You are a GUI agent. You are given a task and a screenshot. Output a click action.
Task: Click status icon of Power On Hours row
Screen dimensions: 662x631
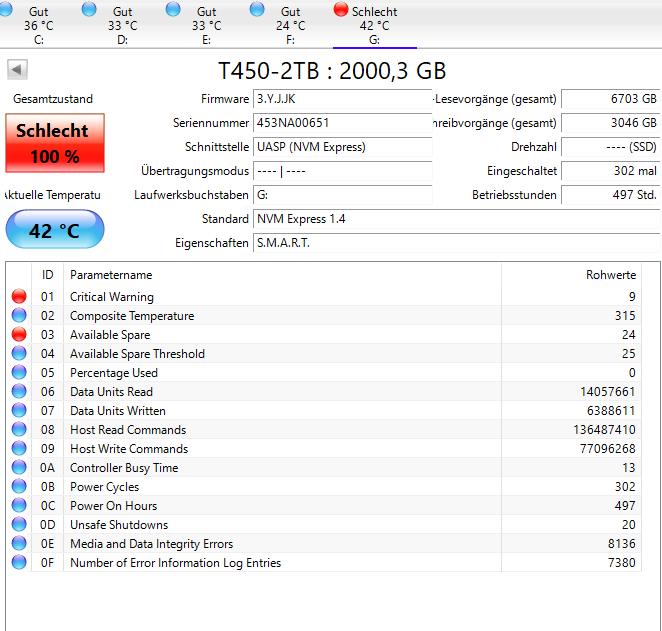[x=19, y=505]
